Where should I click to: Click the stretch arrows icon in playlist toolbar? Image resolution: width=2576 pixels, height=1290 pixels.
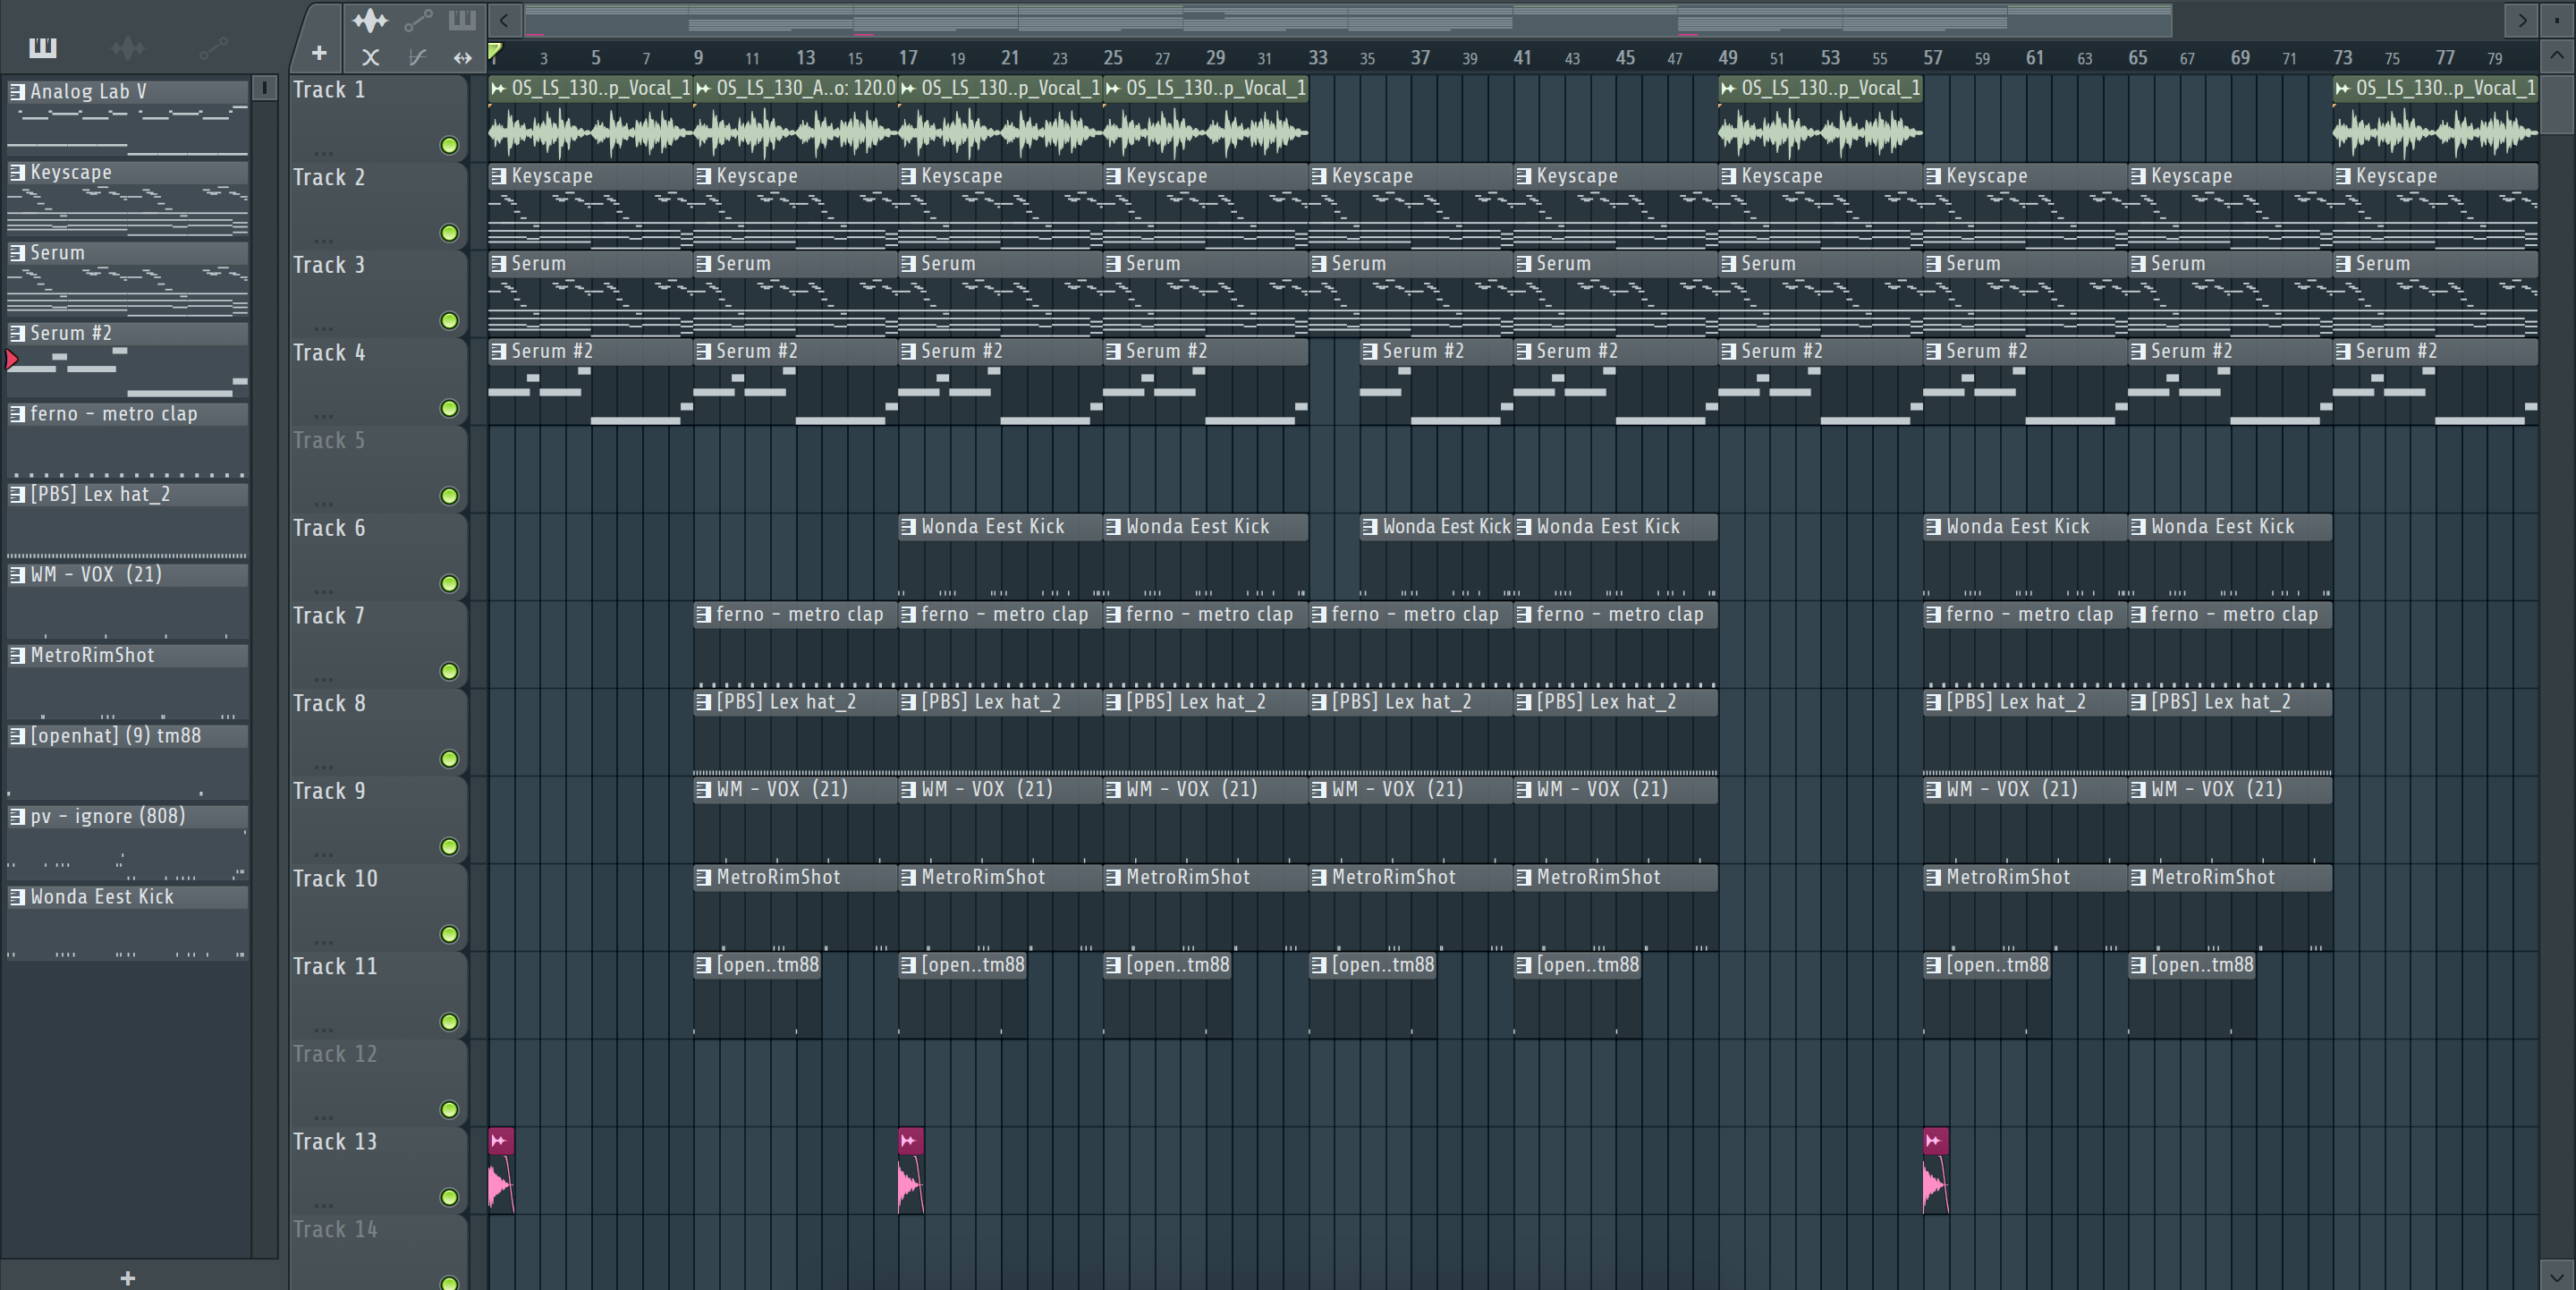click(462, 57)
